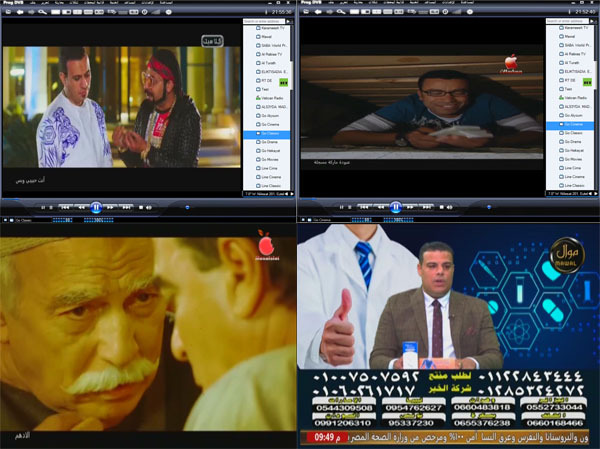Image resolution: width=600 pixels, height=449 pixels.
Task: Click the previous channel button in right ProgDVB player
Action: 364,207
